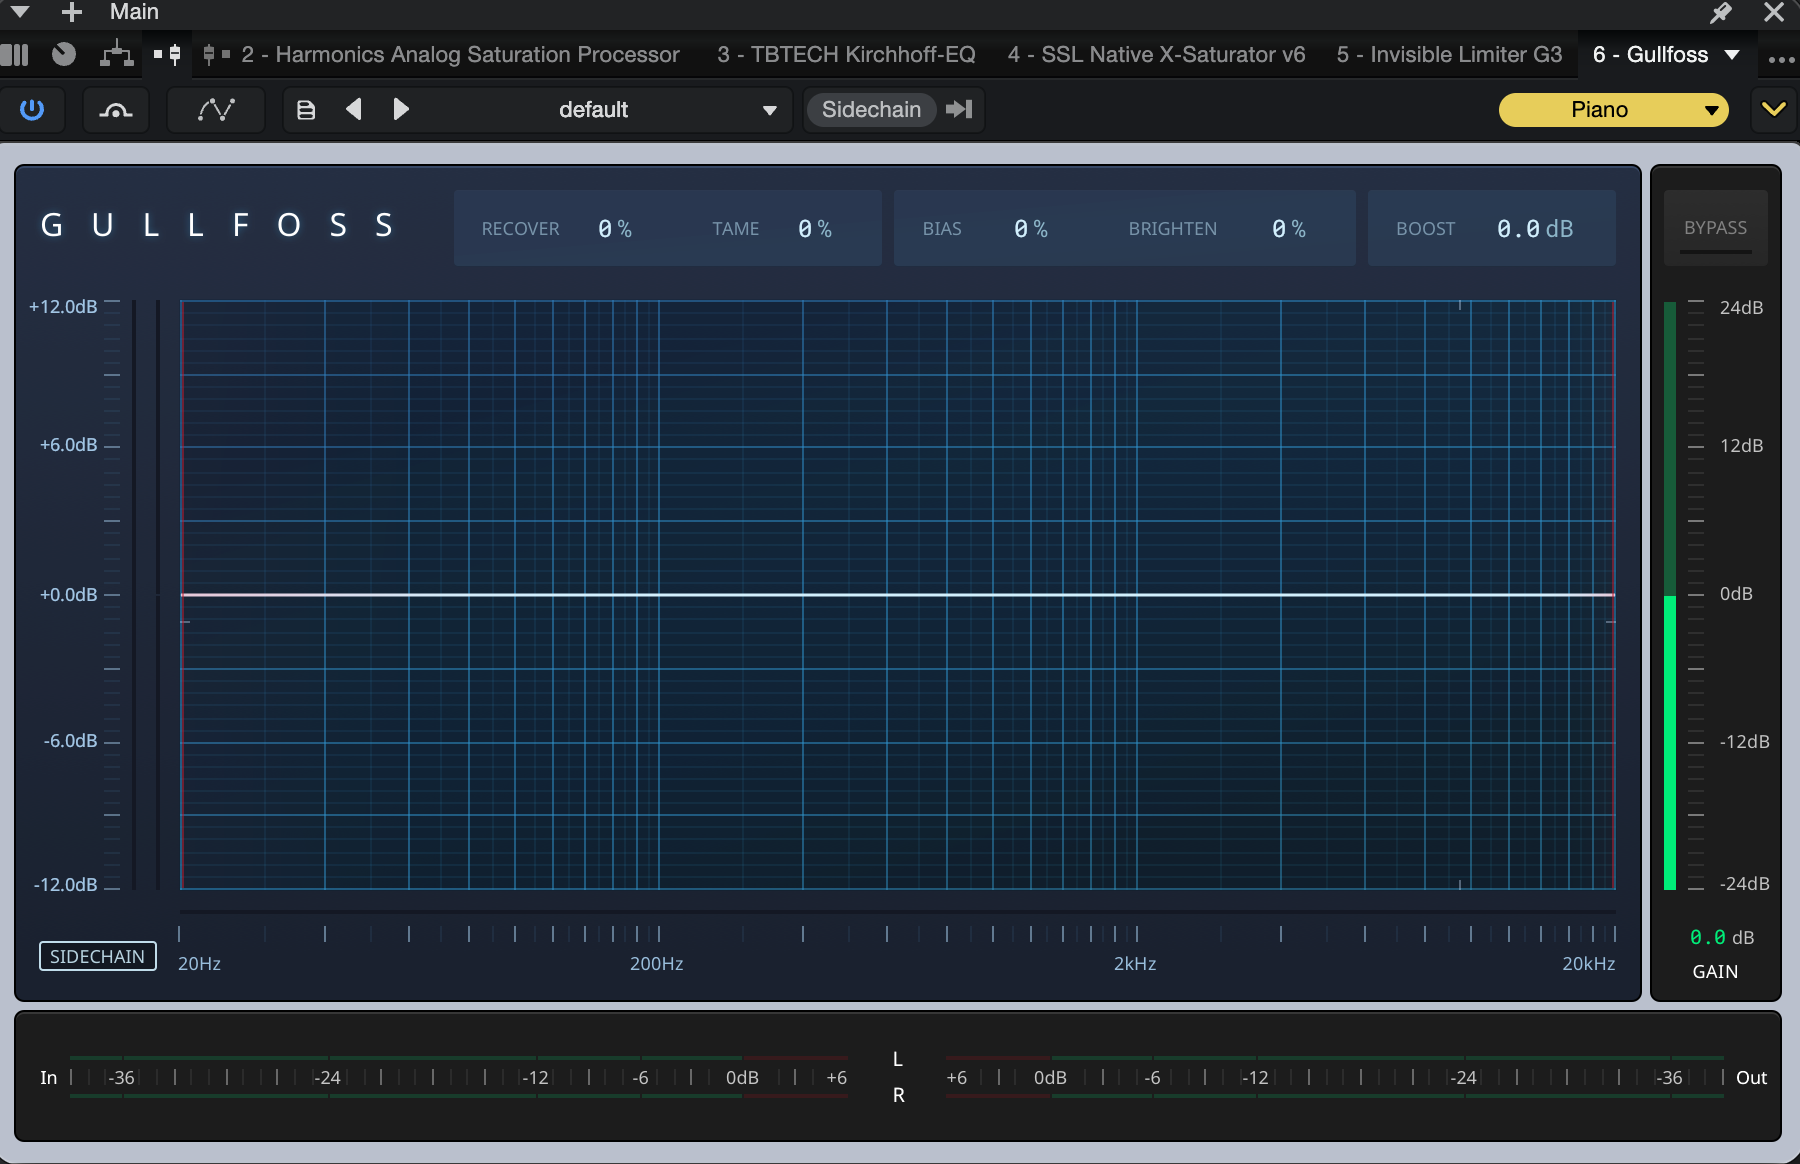This screenshot has width=1800, height=1164.
Task: Toggle Gullfoss BYPASS
Action: [x=1716, y=228]
